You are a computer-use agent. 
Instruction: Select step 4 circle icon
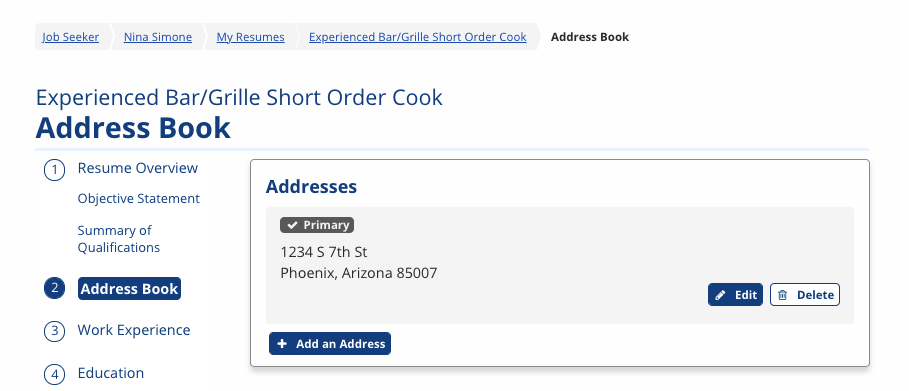click(54, 375)
